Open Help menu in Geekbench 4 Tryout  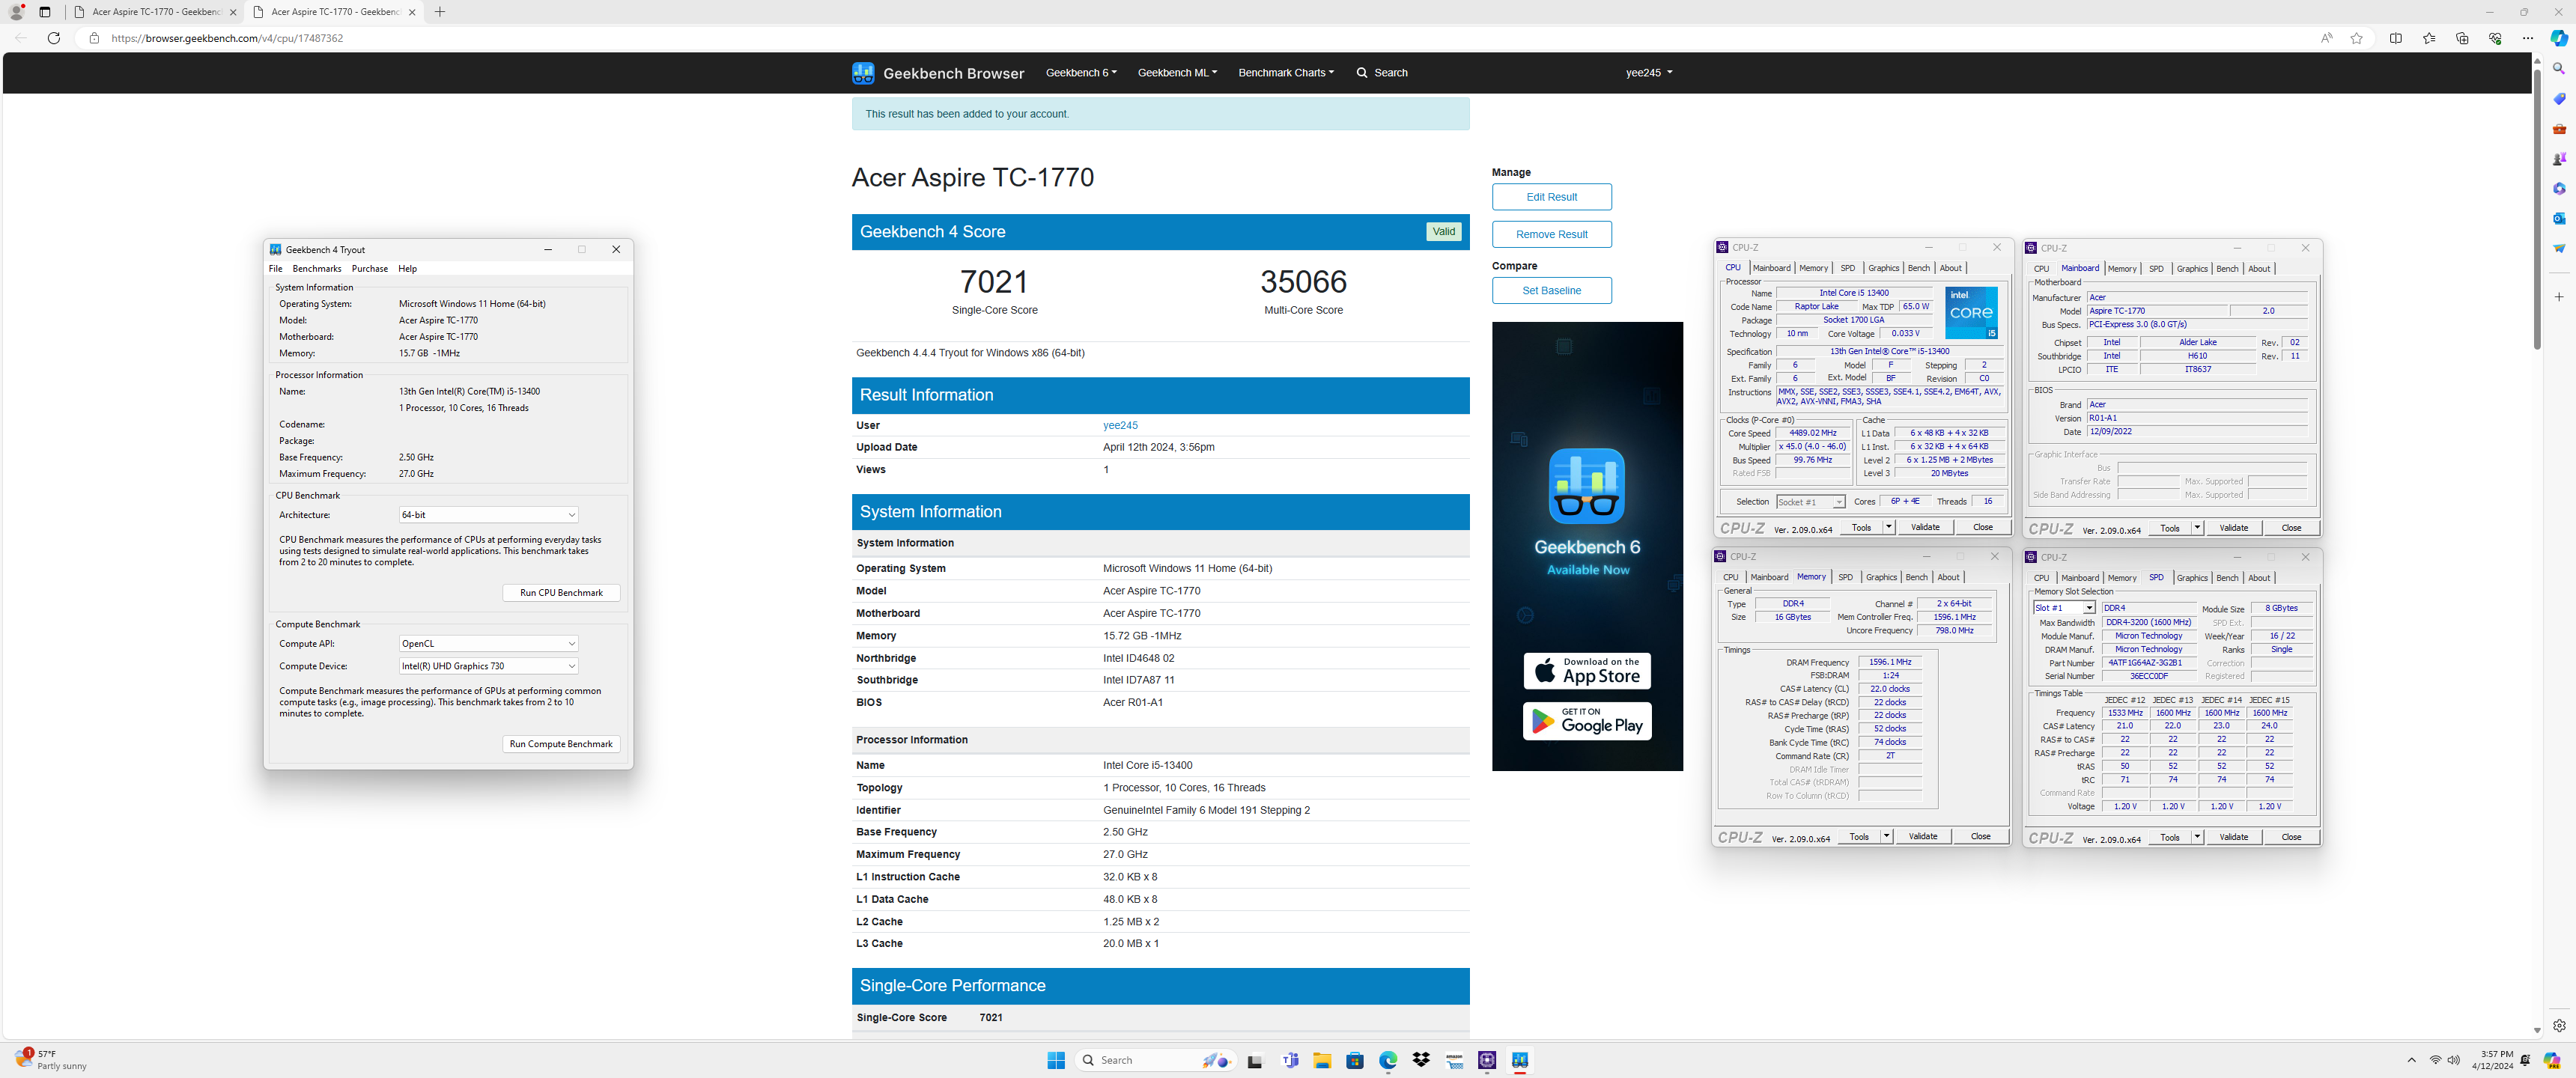[407, 269]
